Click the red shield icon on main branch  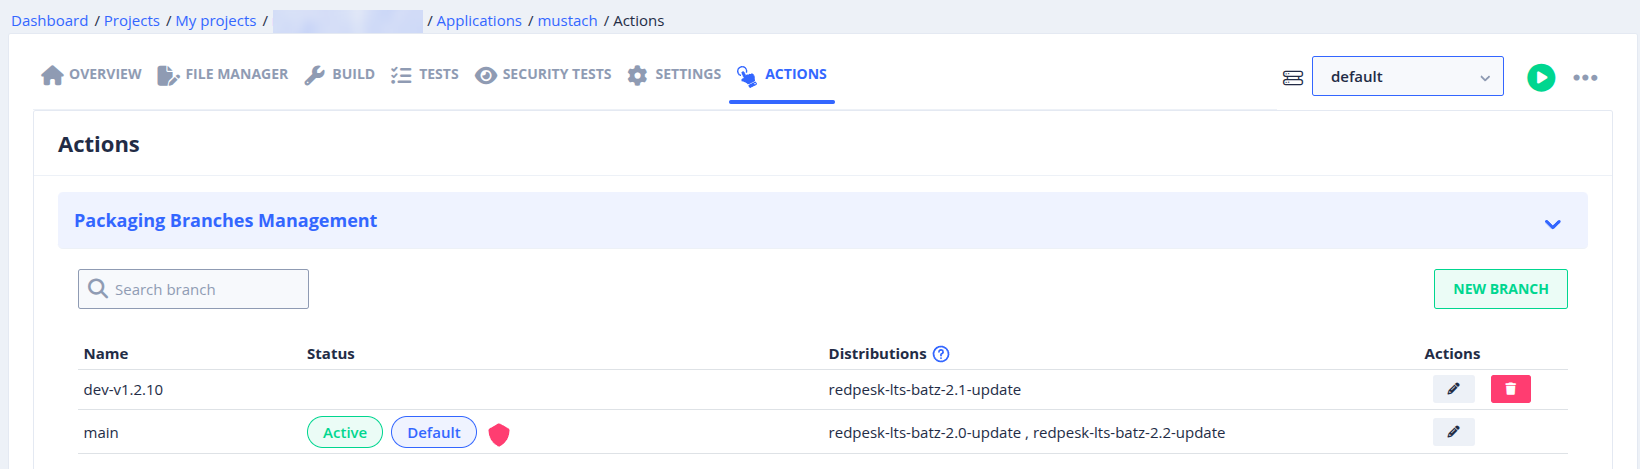pyautogui.click(x=499, y=433)
